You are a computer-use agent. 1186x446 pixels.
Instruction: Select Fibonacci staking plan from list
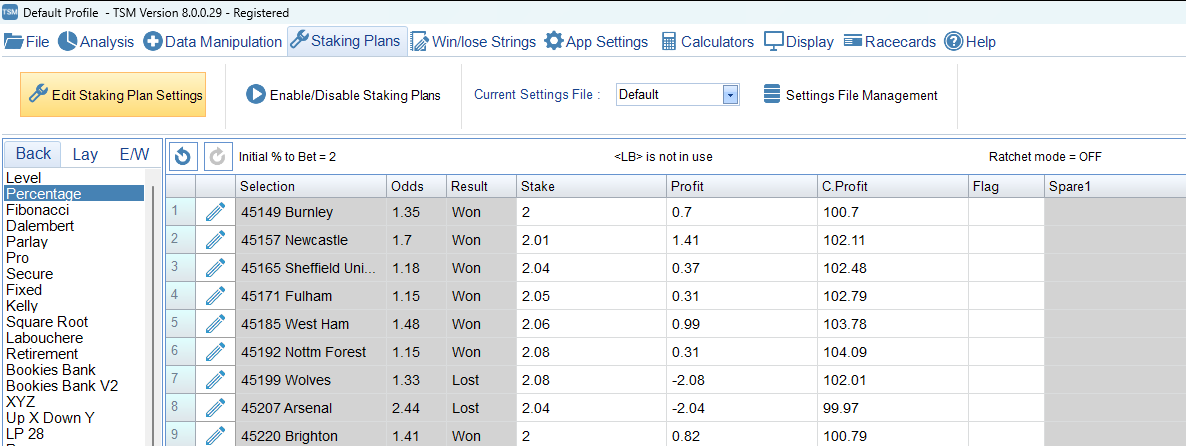point(40,210)
